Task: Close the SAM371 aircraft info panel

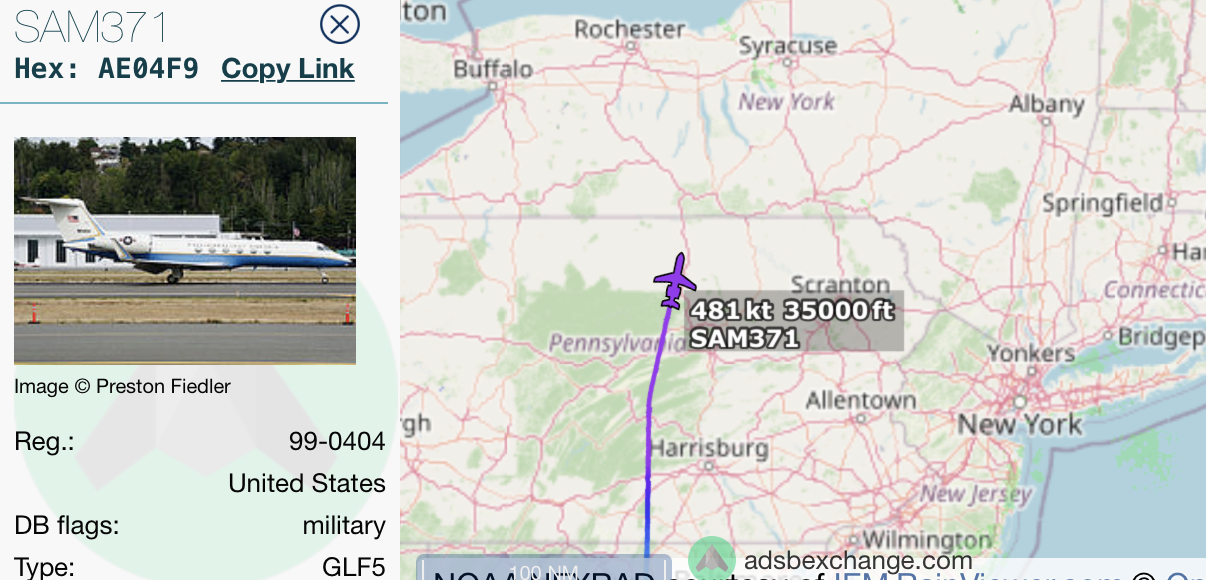Action: pos(339,24)
